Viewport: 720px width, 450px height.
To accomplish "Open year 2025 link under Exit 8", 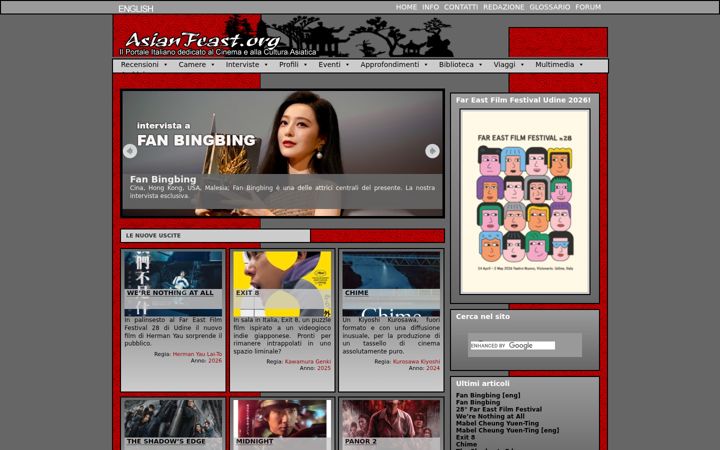I will point(324,368).
